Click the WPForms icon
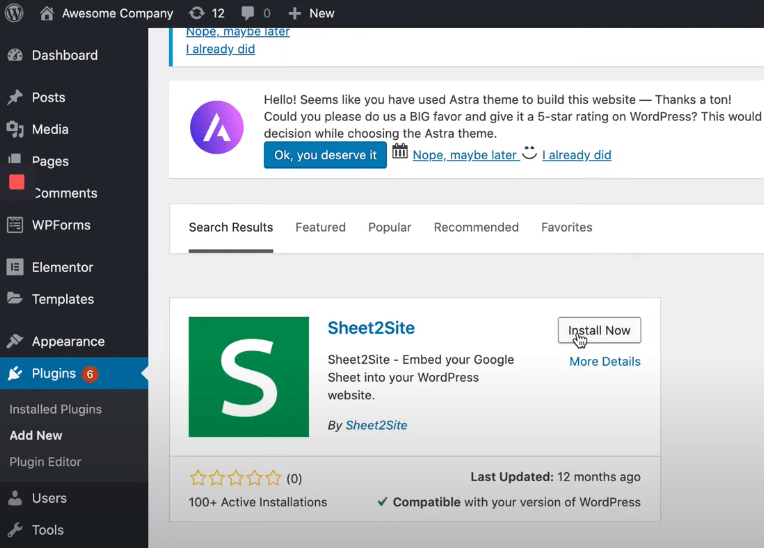The image size is (764, 548). (15, 225)
